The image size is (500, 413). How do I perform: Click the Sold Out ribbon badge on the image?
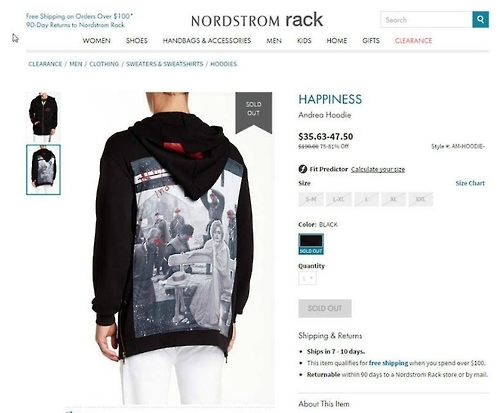tap(254, 113)
